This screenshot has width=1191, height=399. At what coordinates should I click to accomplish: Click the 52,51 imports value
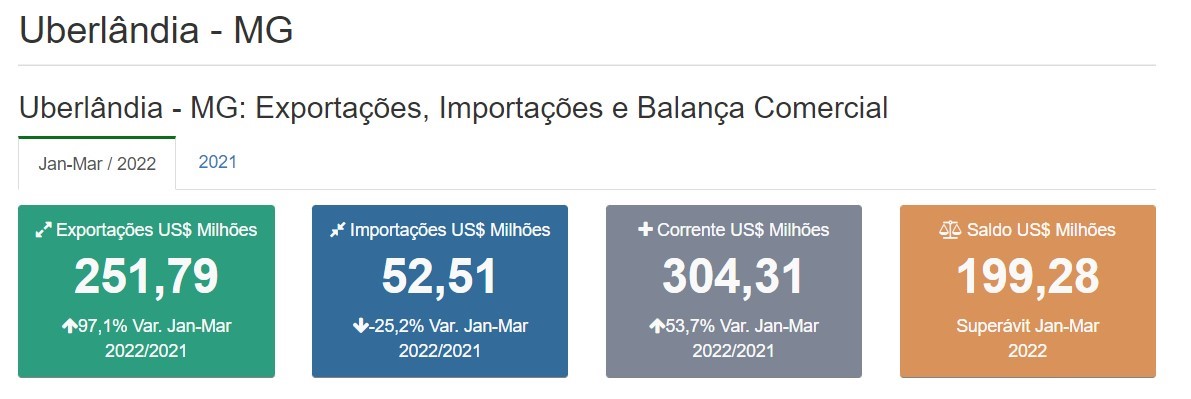[x=440, y=277]
